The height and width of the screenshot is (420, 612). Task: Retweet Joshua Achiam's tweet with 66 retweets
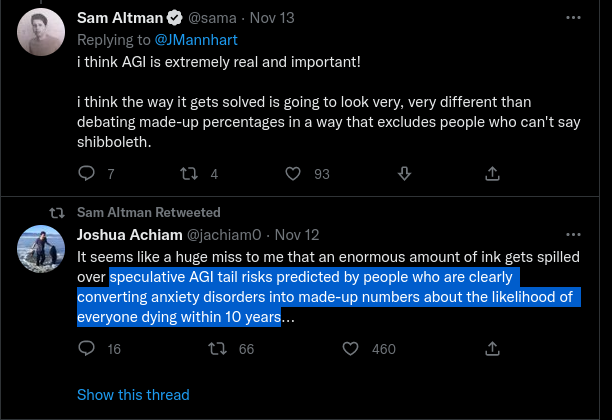[215, 349]
